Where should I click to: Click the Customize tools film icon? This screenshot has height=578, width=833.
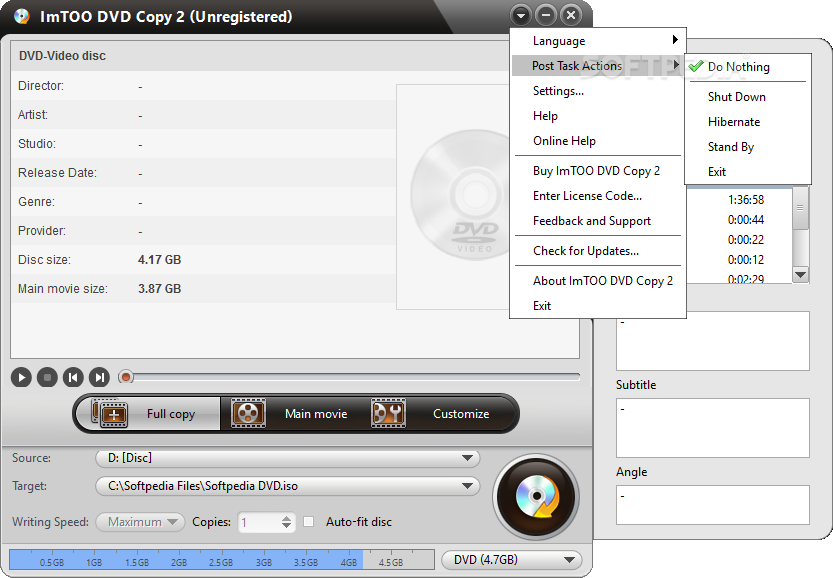coord(388,413)
